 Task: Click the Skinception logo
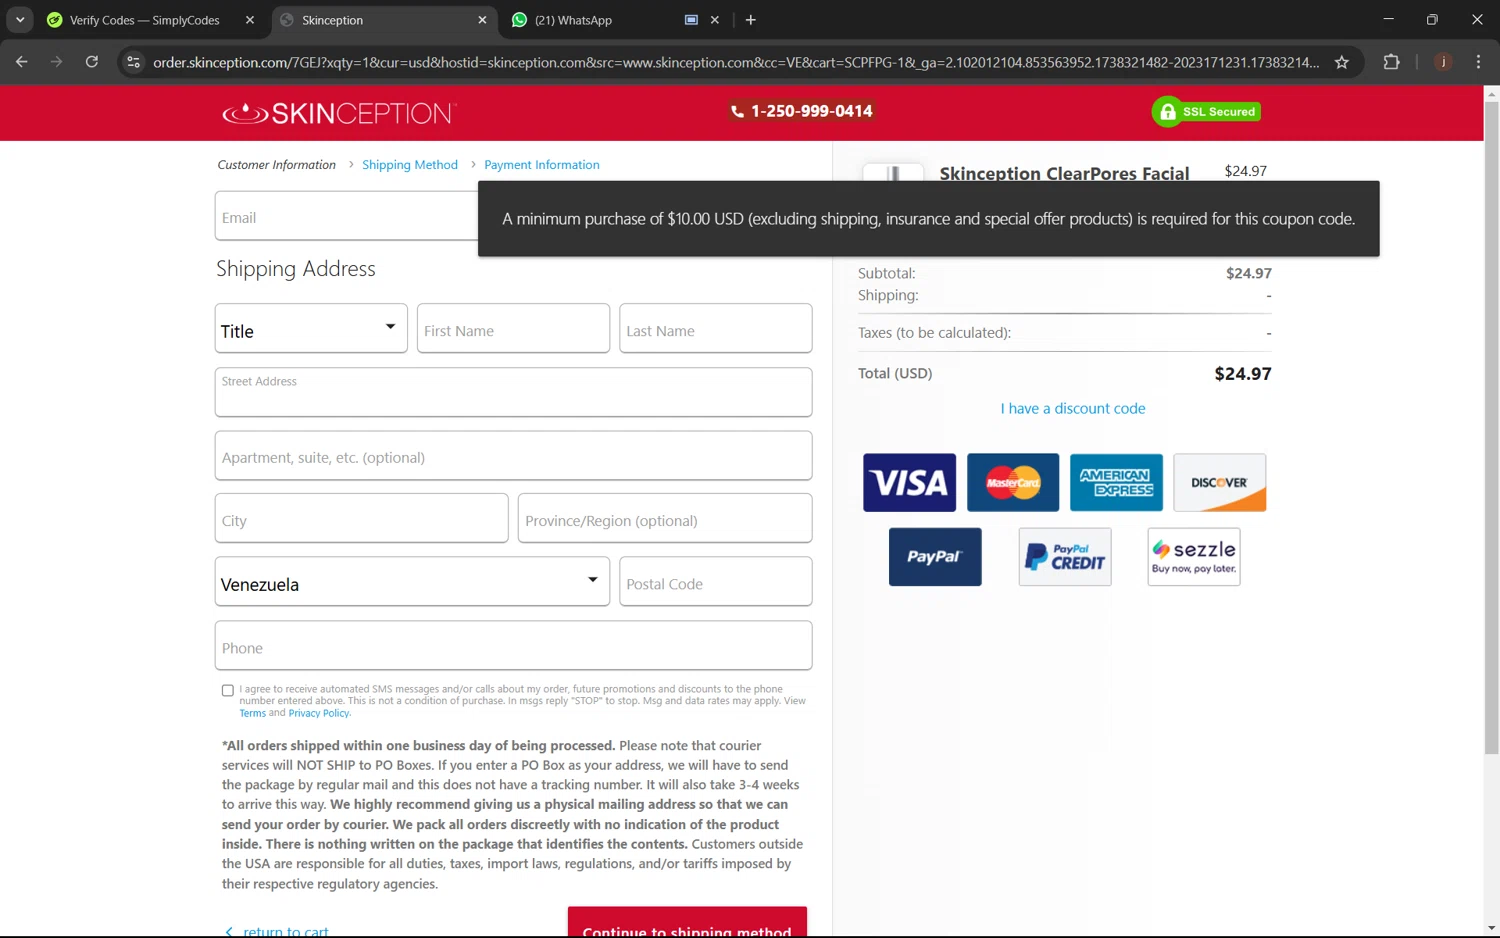click(339, 113)
